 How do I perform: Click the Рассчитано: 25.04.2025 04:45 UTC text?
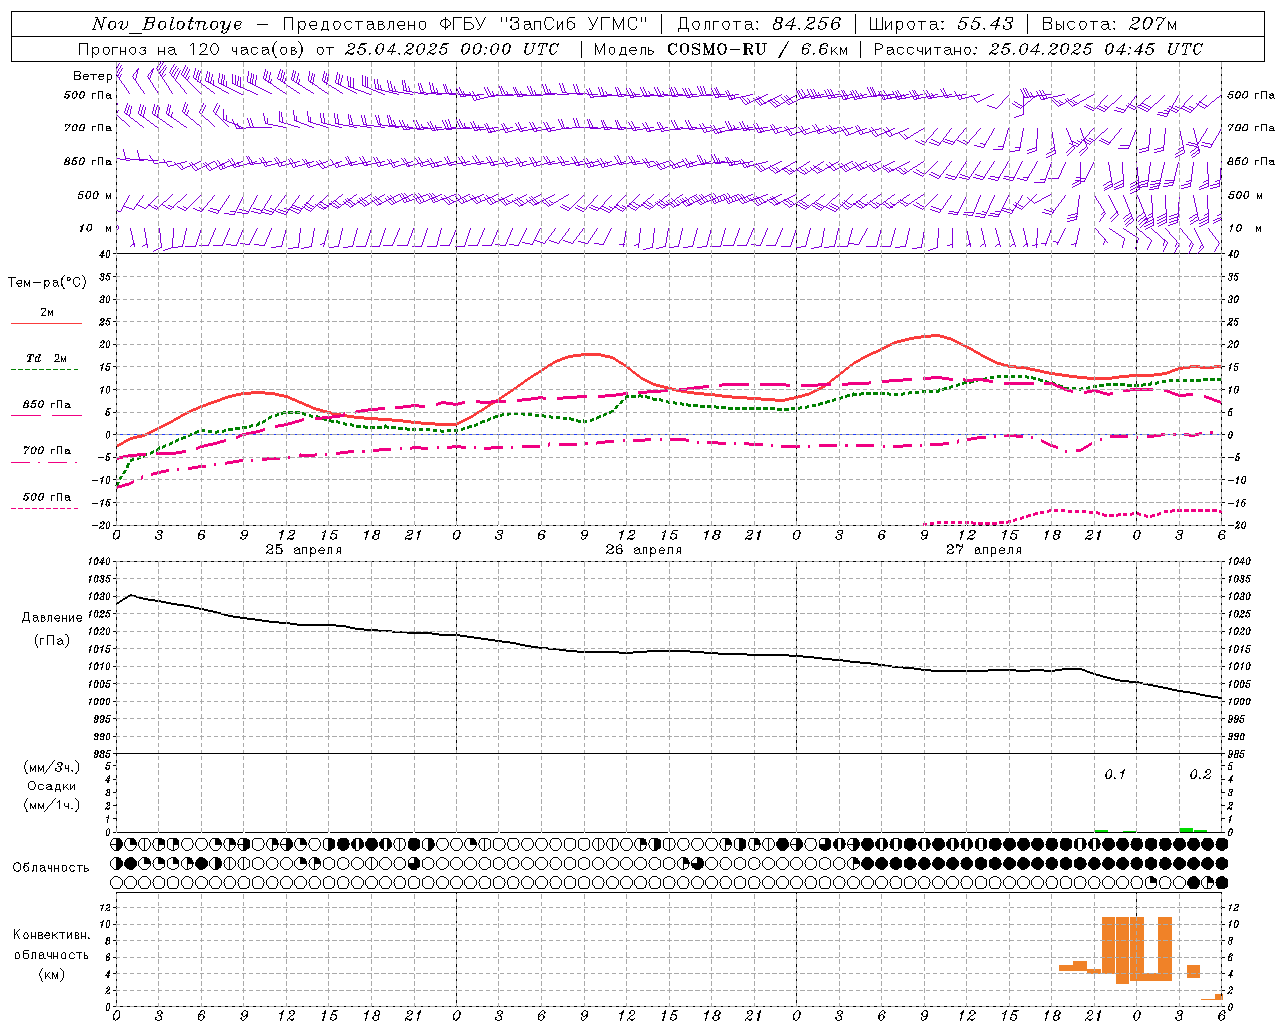coord(1038,49)
